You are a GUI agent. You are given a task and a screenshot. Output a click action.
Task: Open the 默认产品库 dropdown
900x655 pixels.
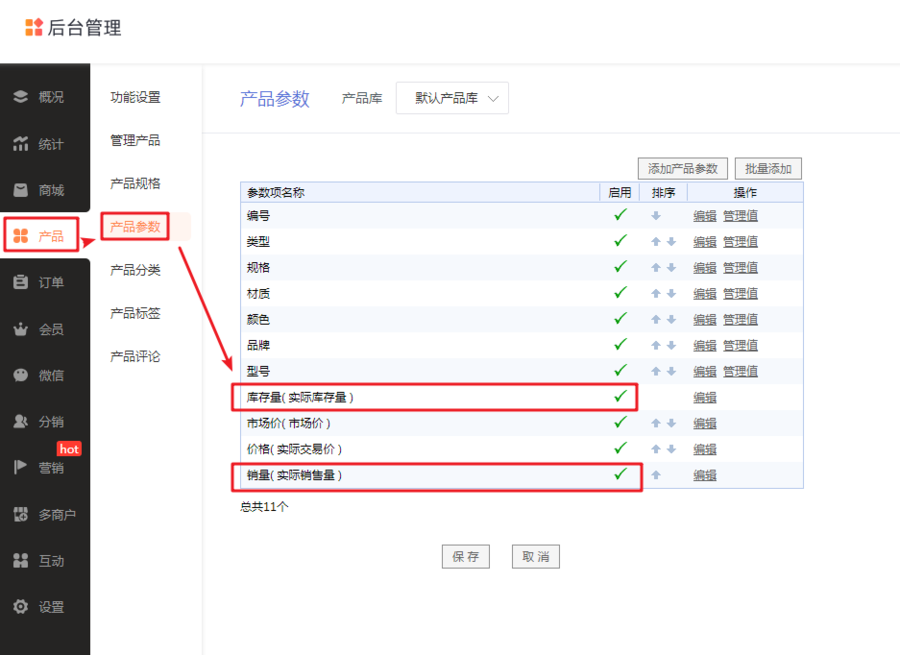(x=452, y=98)
